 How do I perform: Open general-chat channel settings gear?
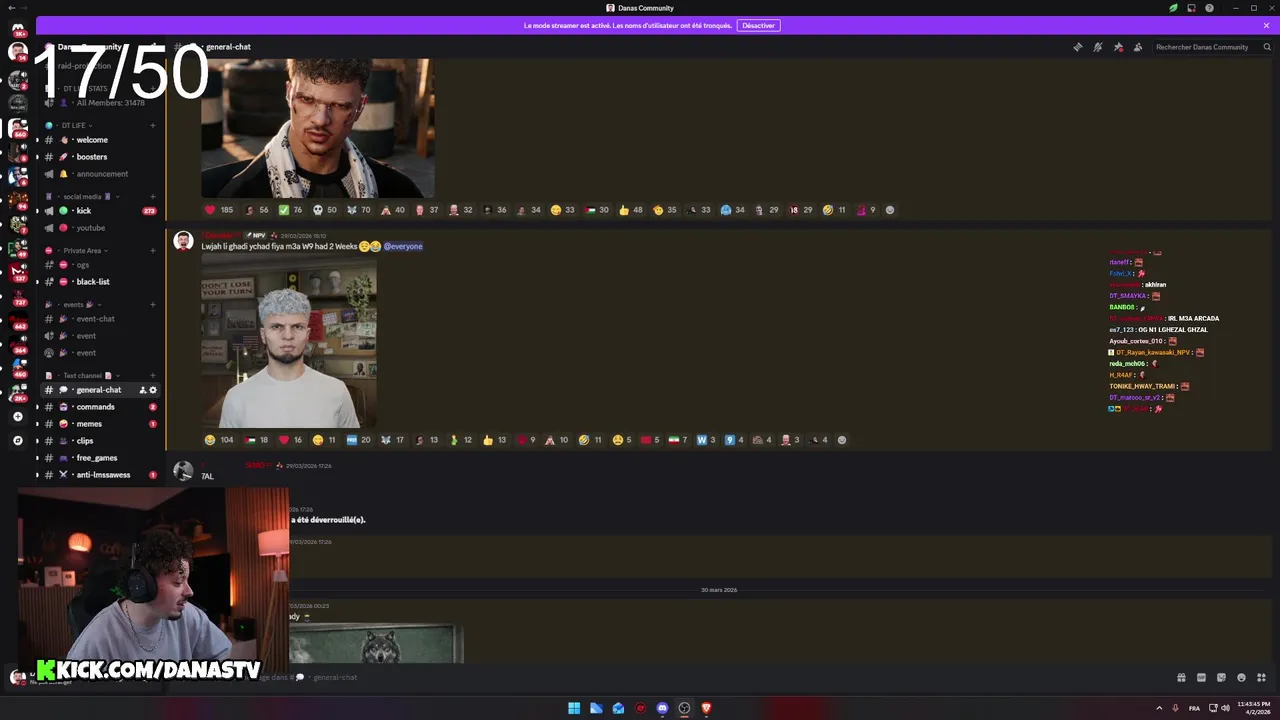[153, 390]
